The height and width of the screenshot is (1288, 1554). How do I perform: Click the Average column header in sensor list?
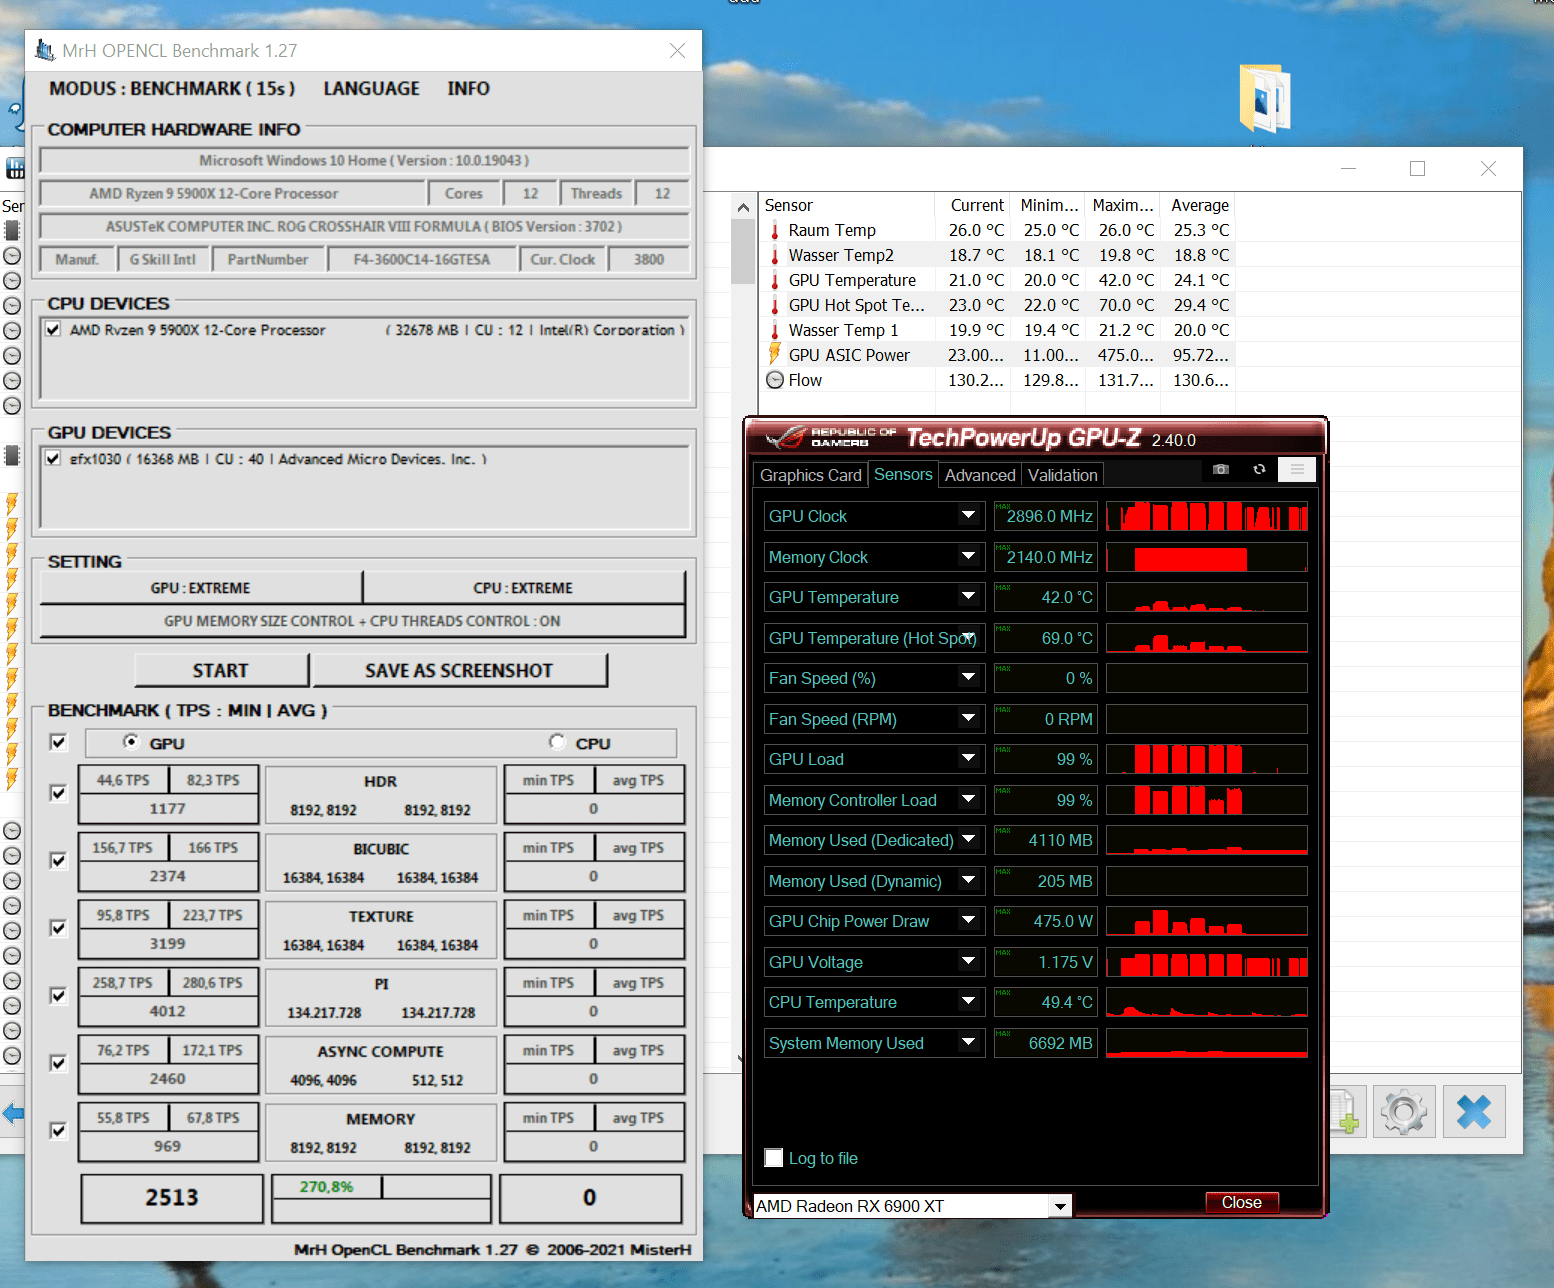coord(1199,205)
